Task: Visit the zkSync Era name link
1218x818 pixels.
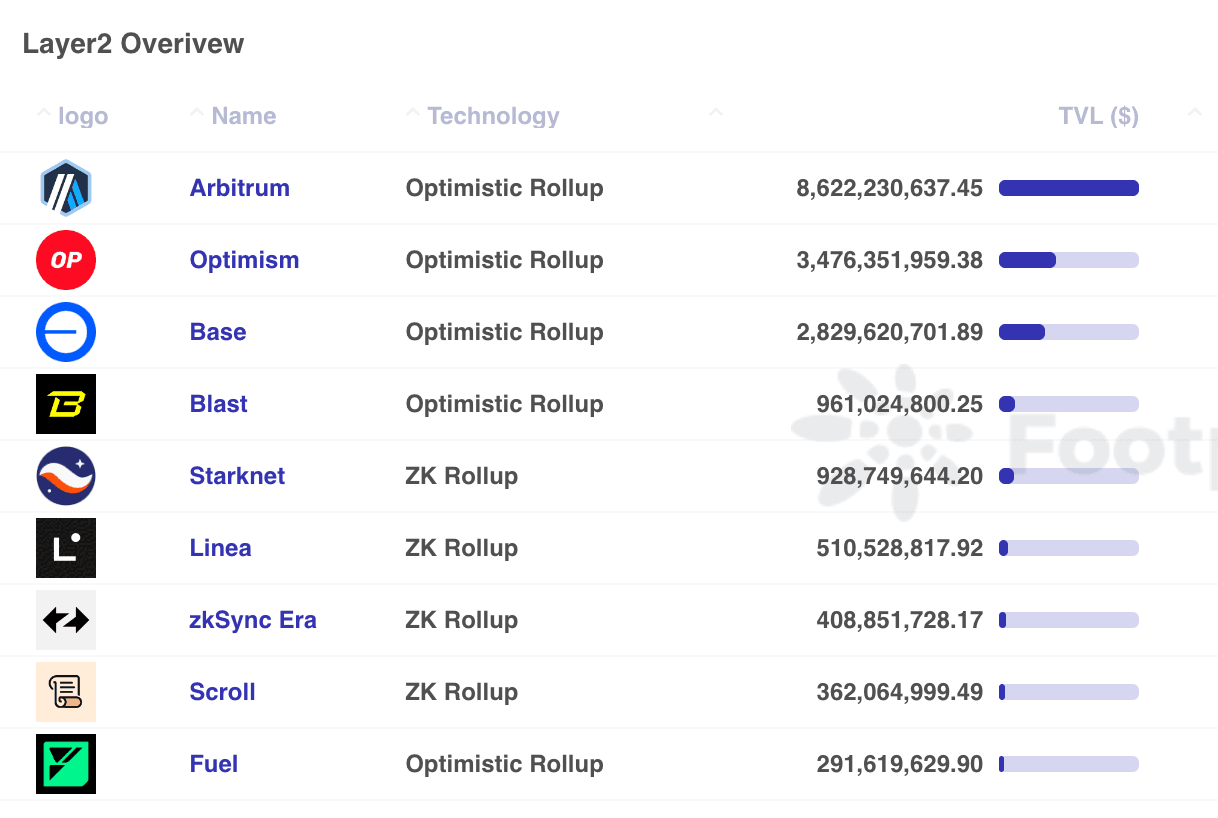Action: pyautogui.click(x=253, y=620)
